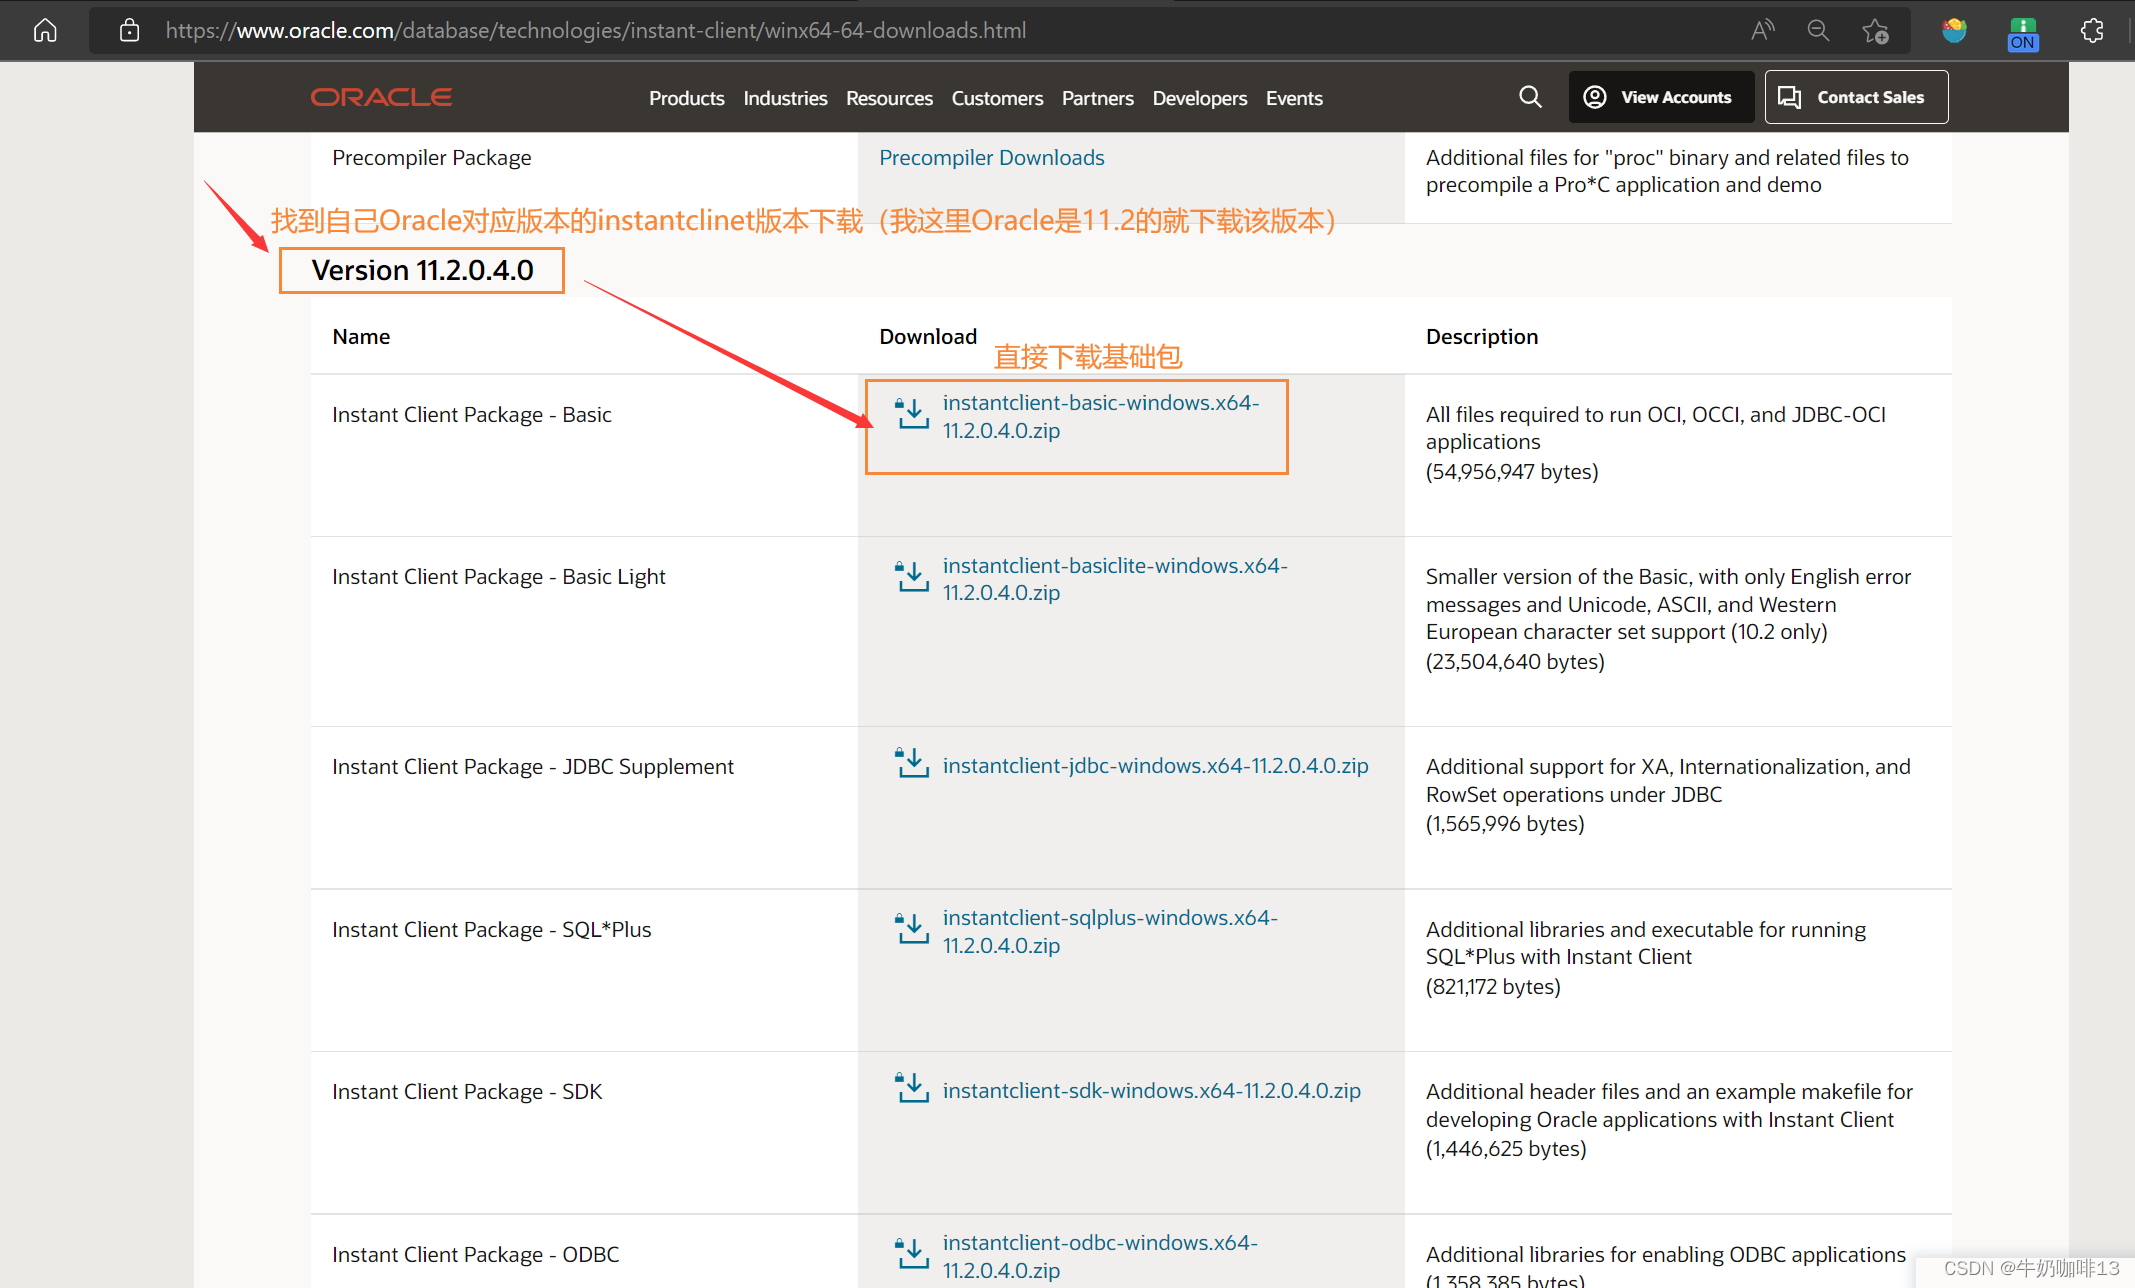Add page to favorites star icon
Screen dimensions: 2135x1288
coord(1875,31)
